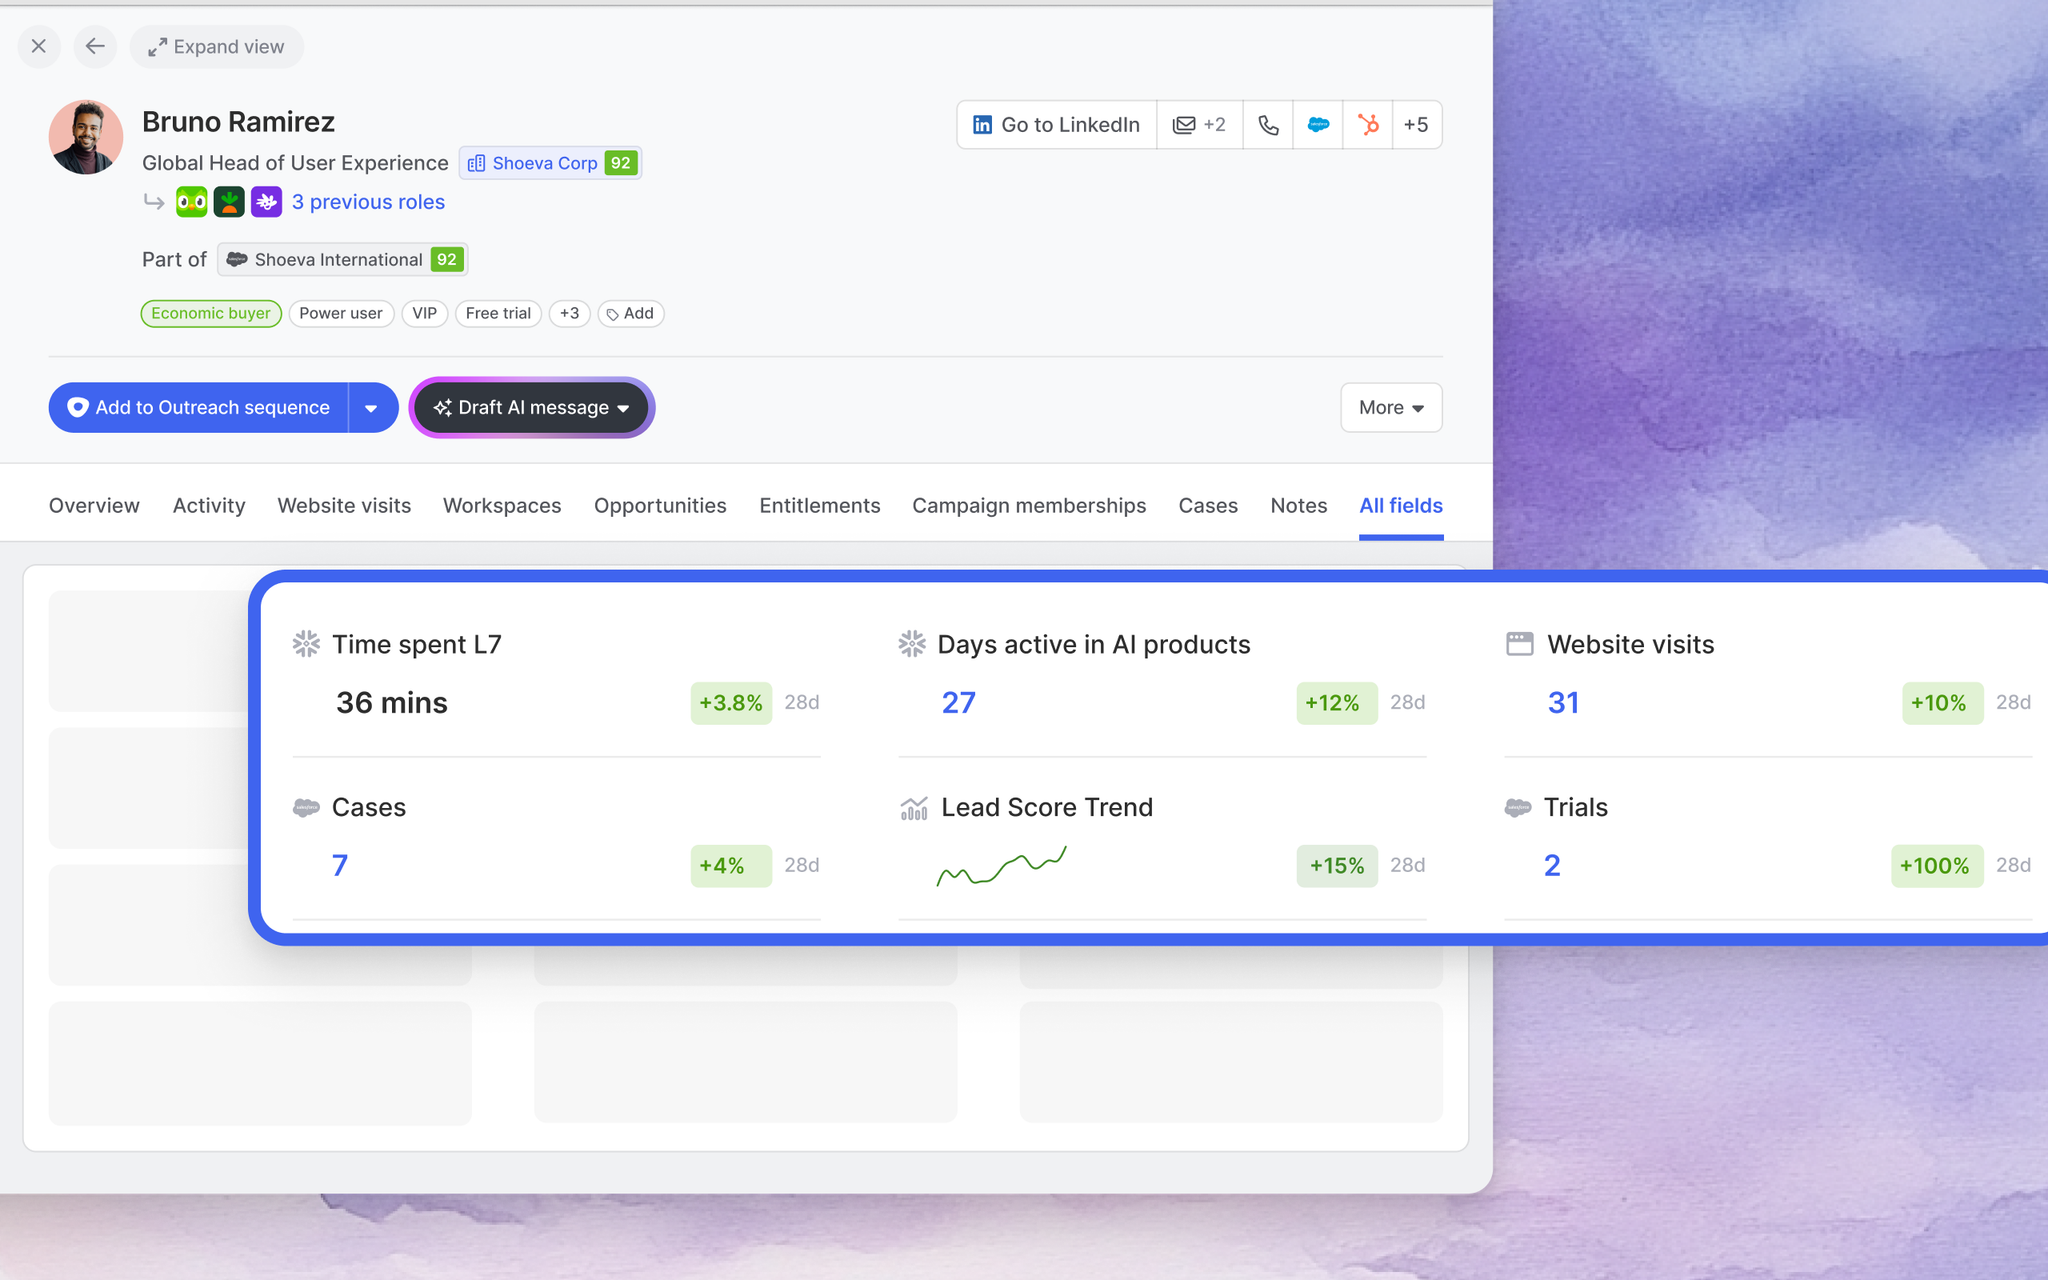
Task: Open the Opportunities tab
Action: click(x=660, y=506)
